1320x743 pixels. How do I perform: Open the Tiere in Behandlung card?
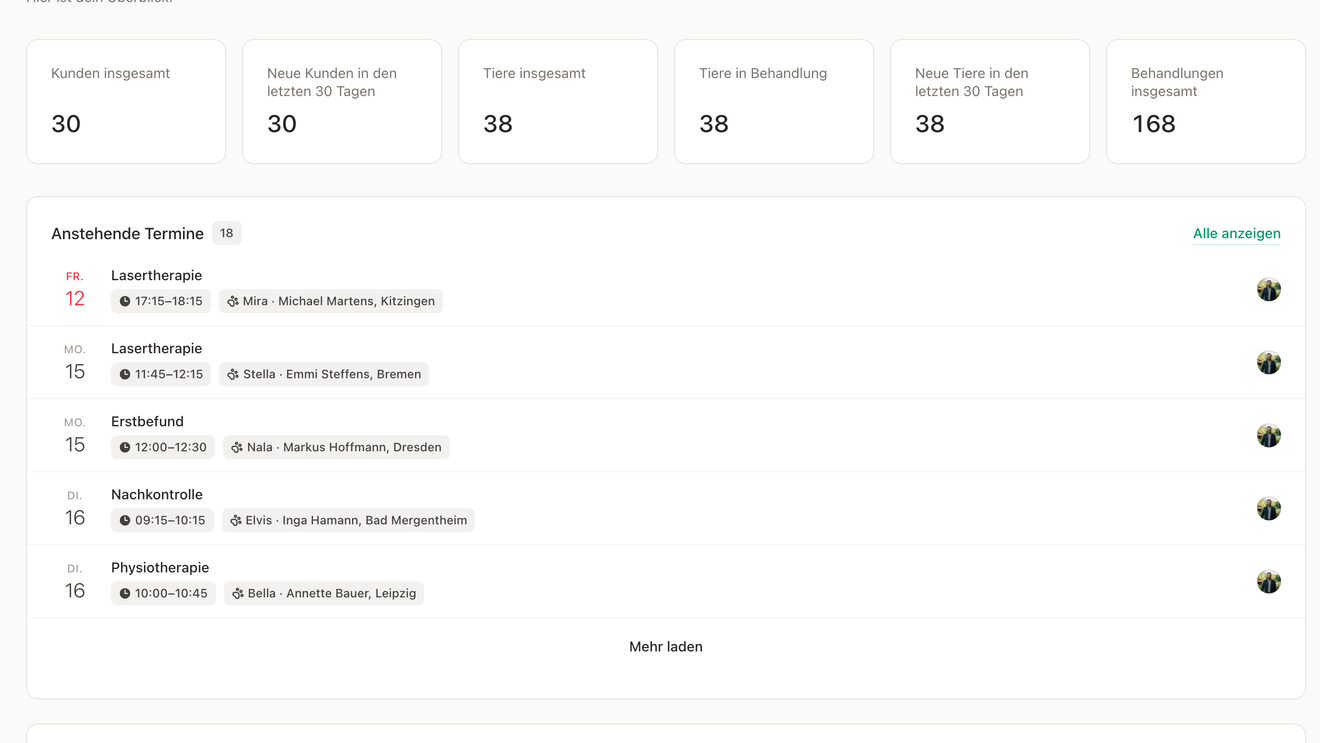coord(774,102)
